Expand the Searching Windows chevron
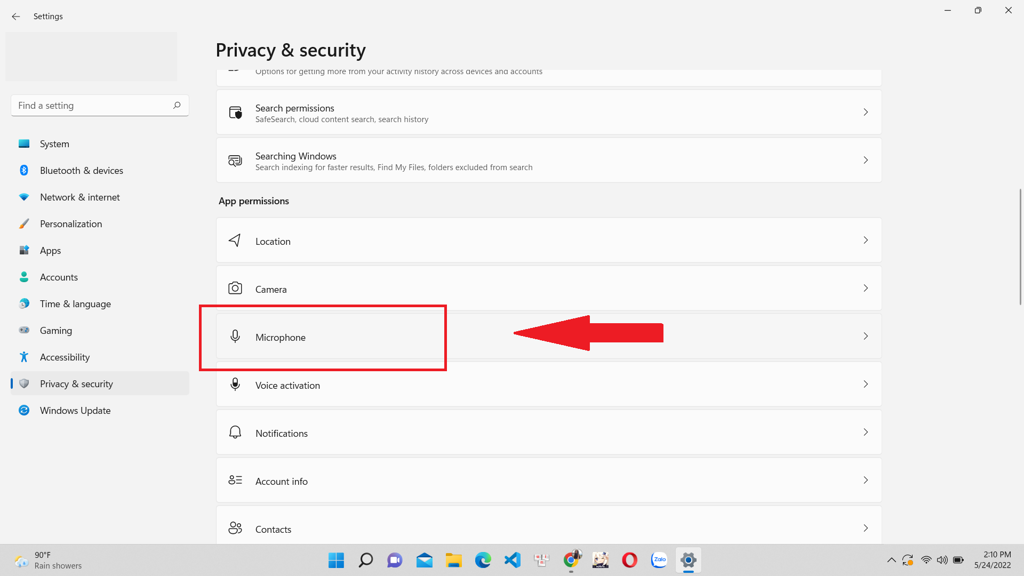The height and width of the screenshot is (576, 1024). [x=865, y=160]
